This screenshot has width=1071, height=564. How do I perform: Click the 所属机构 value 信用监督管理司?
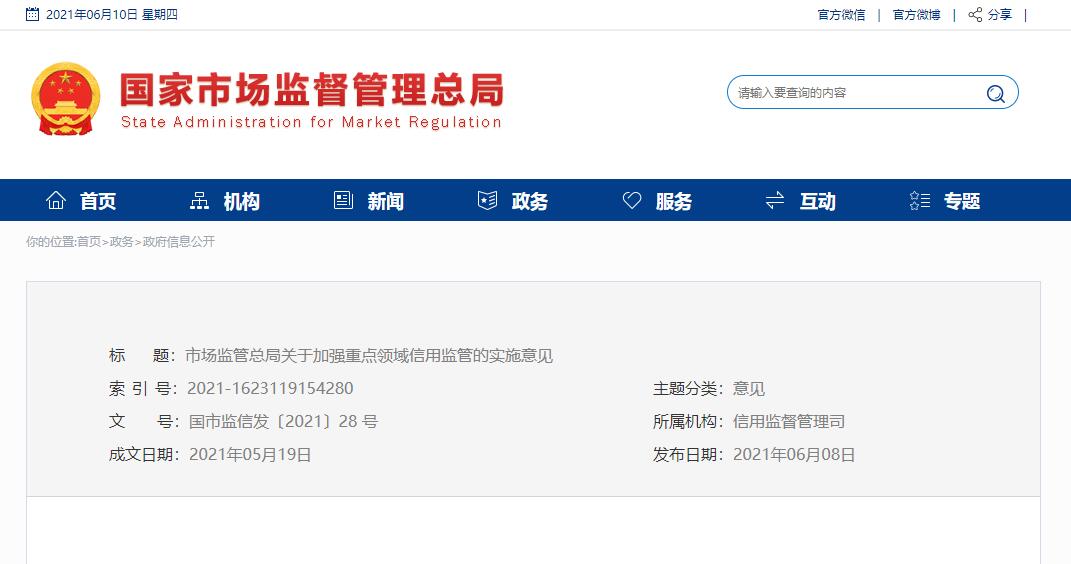pyautogui.click(x=789, y=421)
